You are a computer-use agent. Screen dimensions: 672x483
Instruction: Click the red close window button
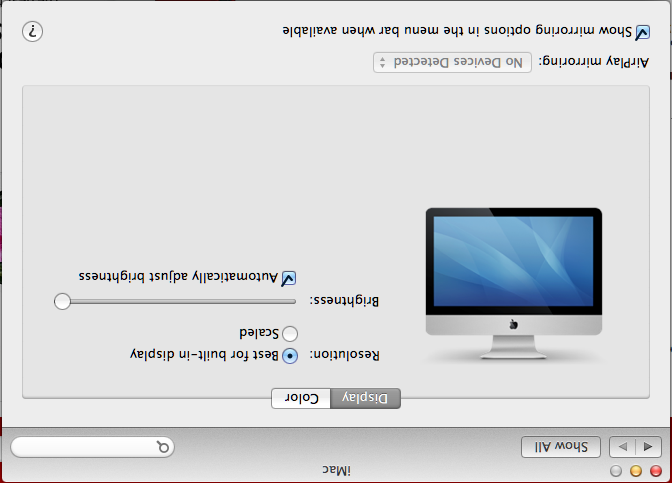tap(656, 471)
